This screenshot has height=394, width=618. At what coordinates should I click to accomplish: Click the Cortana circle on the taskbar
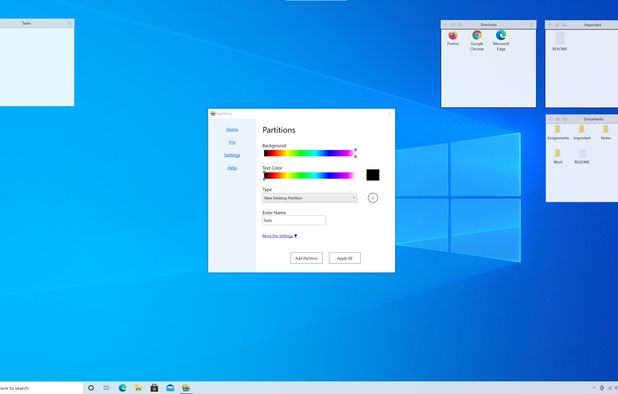click(91, 388)
